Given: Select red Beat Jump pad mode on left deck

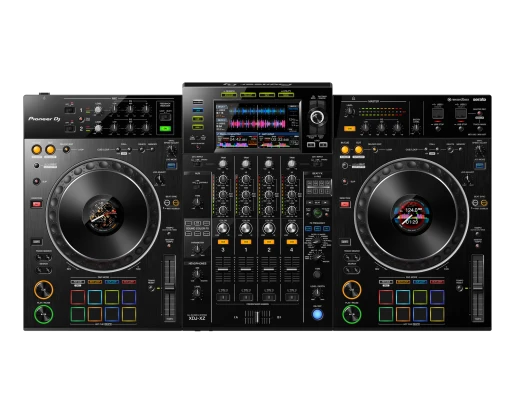Looking at the screenshot, I should (x=129, y=282).
